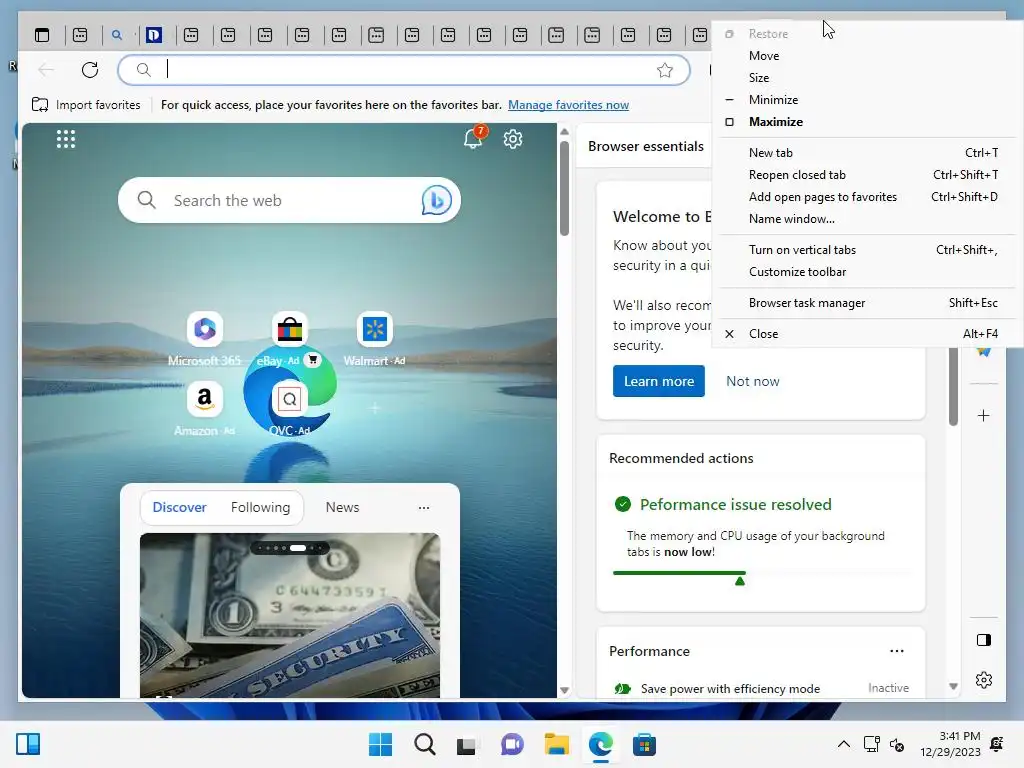
Task: Click Browser essentials scroll down arrow
Action: pyautogui.click(x=953, y=686)
